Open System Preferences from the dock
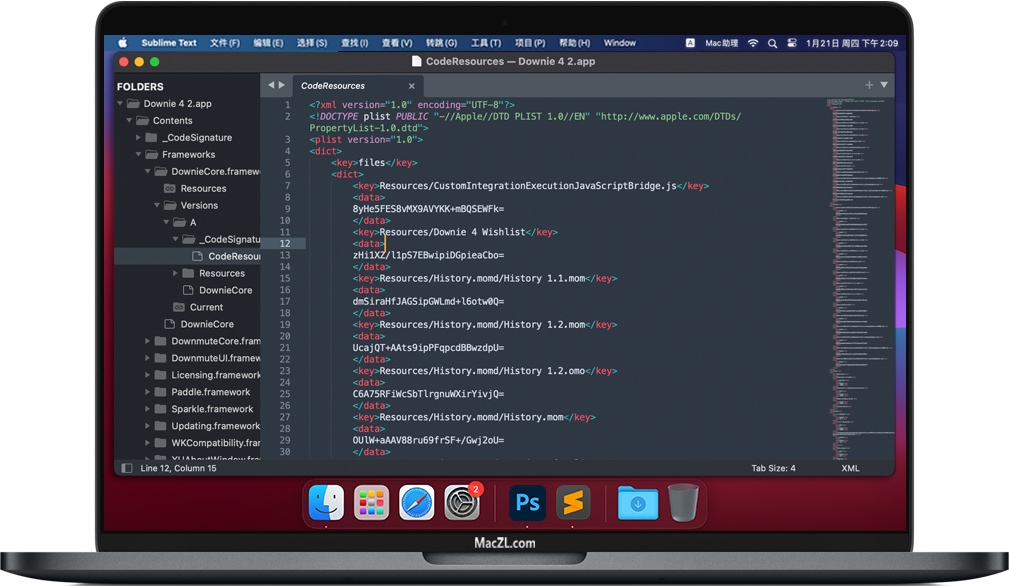The height and width of the screenshot is (586, 1009). [x=462, y=502]
